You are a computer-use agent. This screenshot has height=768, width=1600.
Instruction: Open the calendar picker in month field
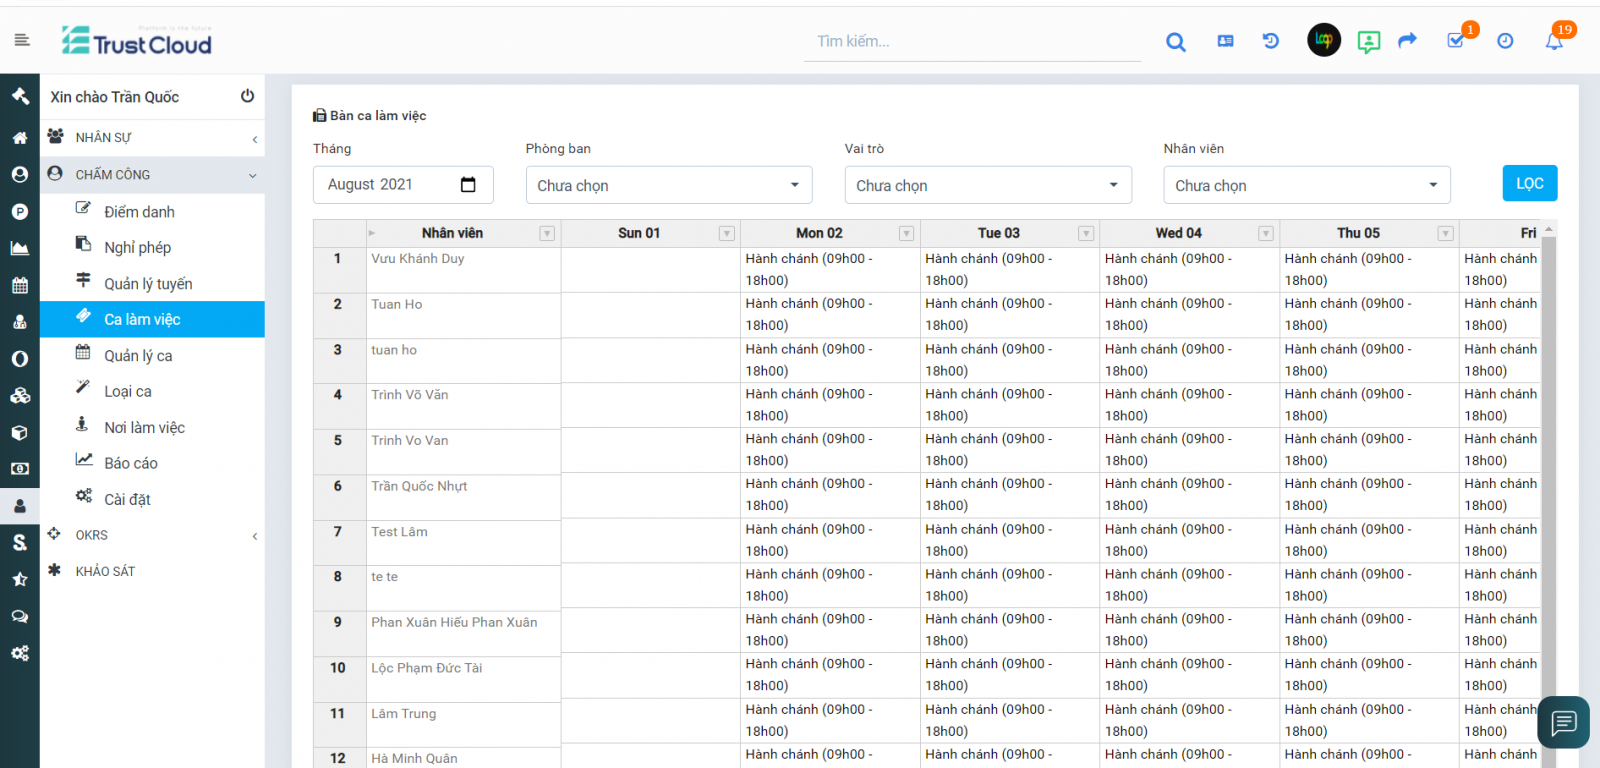[x=468, y=185]
